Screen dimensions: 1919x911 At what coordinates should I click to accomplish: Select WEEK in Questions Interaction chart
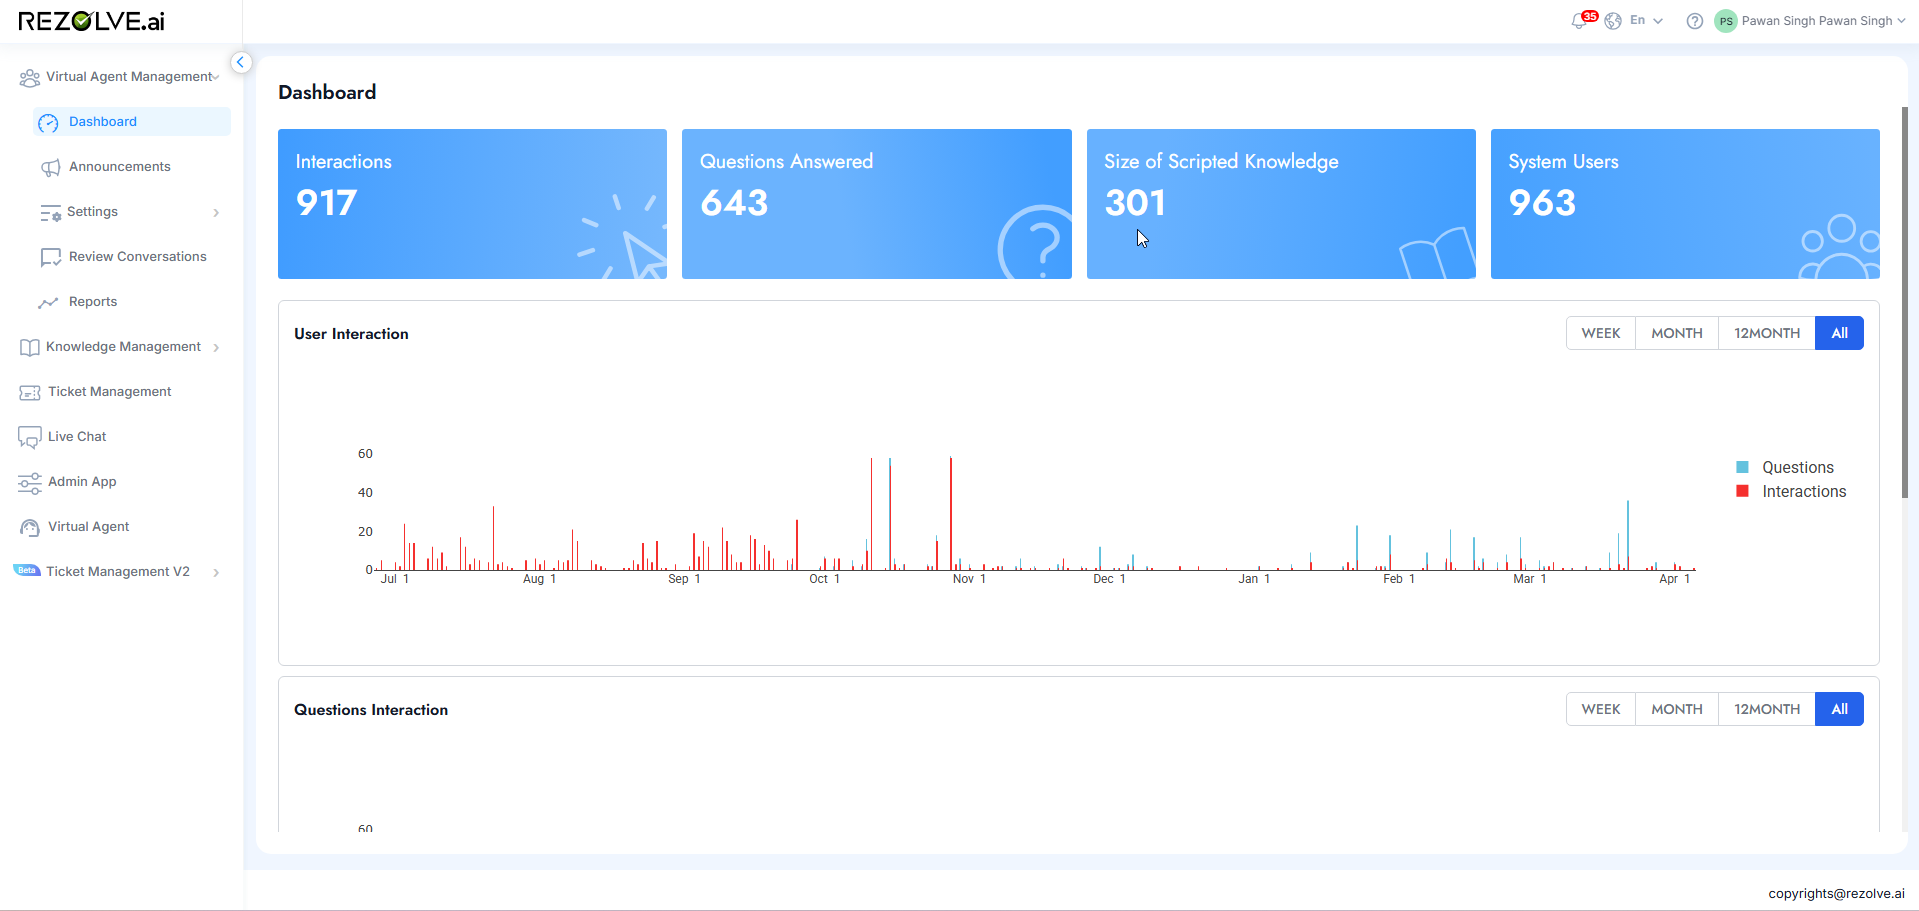(1601, 709)
